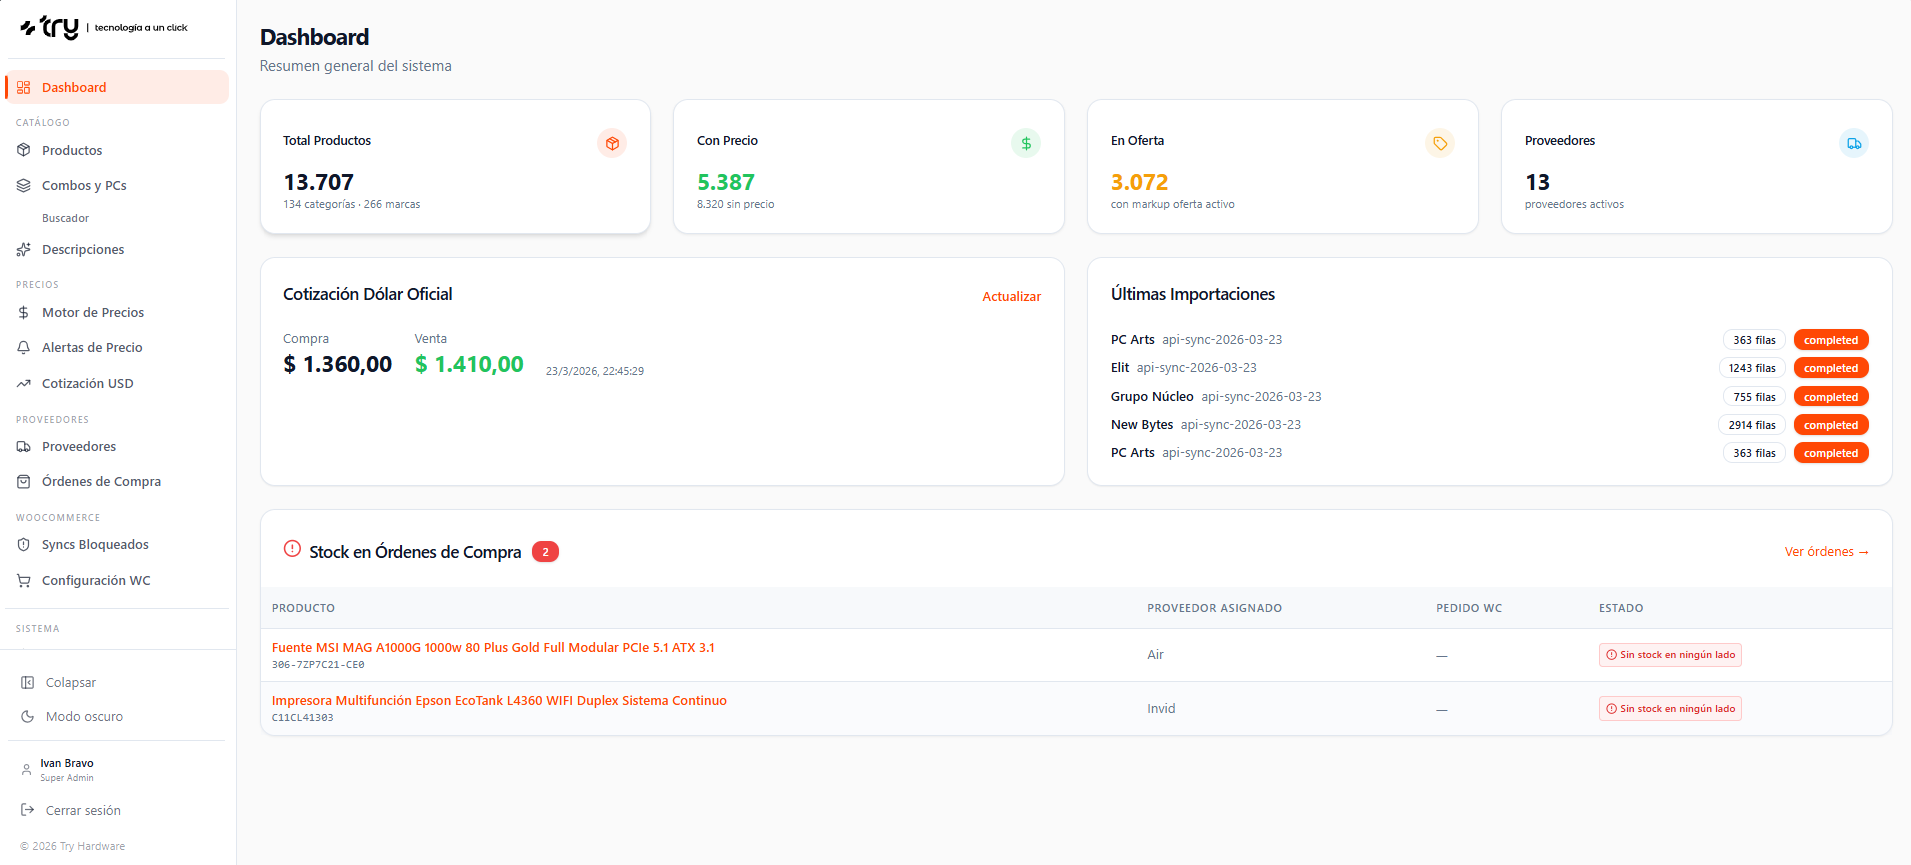Screen dimensions: 1911x865
Task: Click the bell icon for Alertas de Precio
Action: 24,348
